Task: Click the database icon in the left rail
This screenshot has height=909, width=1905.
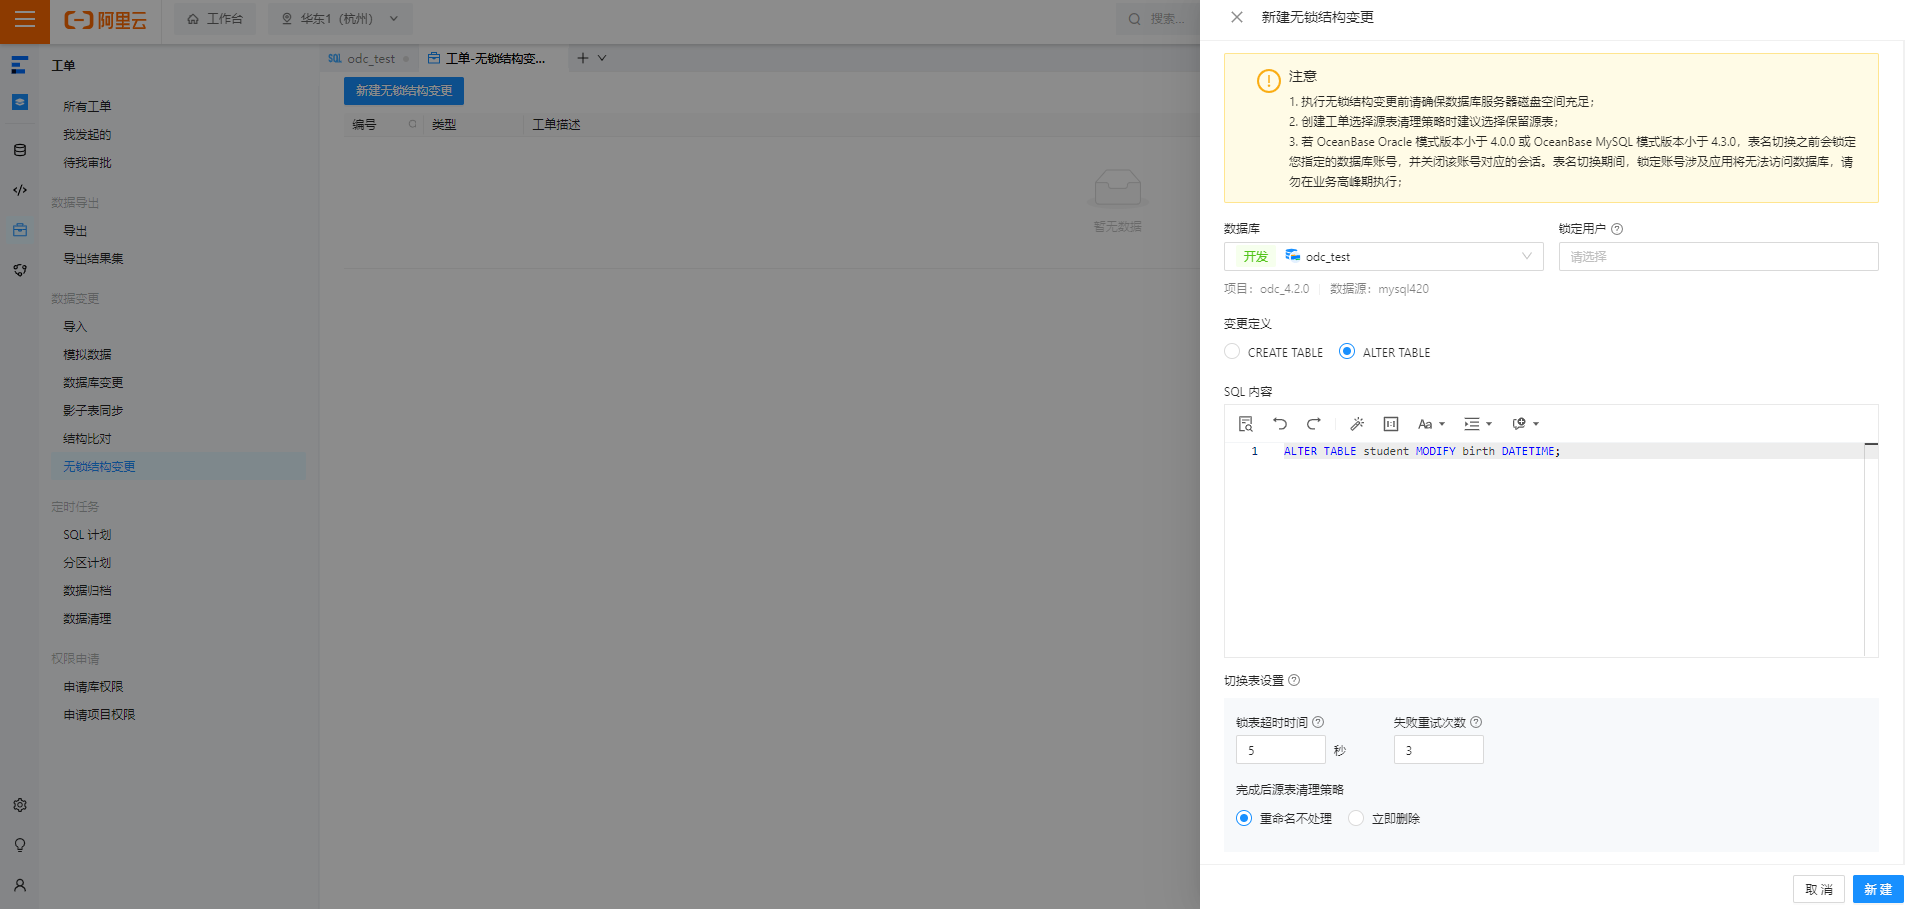Action: [x=20, y=150]
